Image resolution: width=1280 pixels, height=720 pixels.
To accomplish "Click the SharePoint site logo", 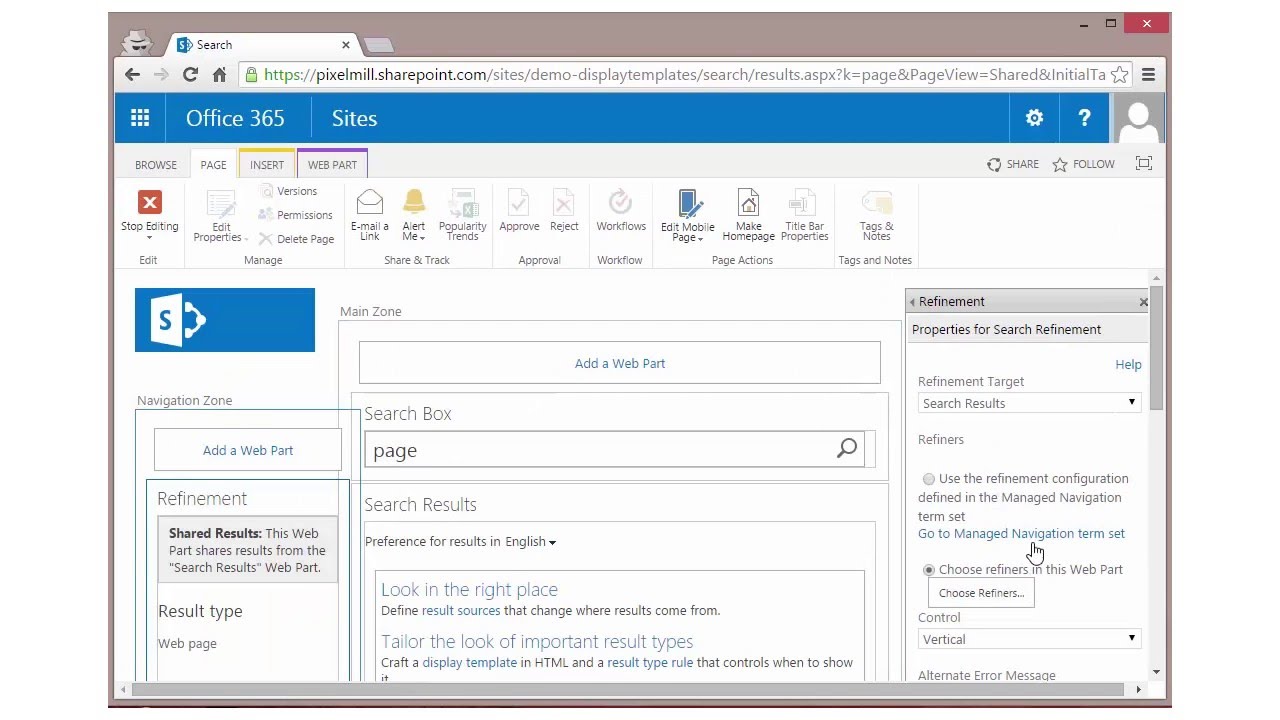I will [x=225, y=320].
